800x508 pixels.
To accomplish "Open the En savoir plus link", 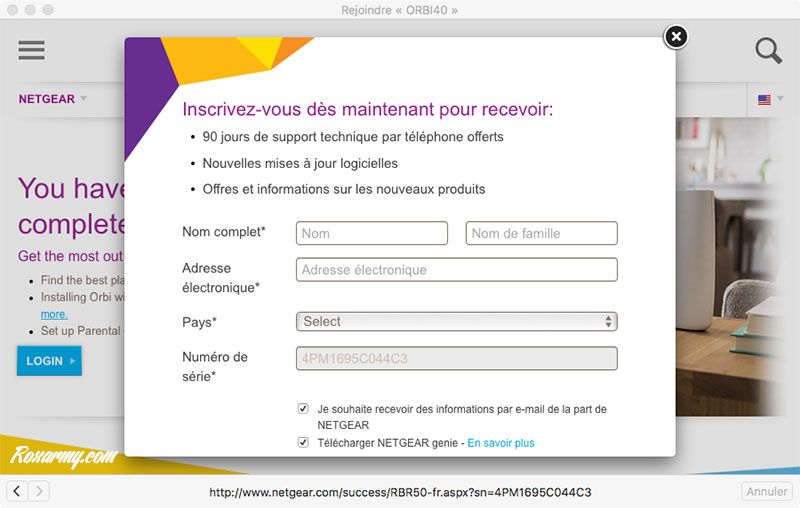I will 501,443.
